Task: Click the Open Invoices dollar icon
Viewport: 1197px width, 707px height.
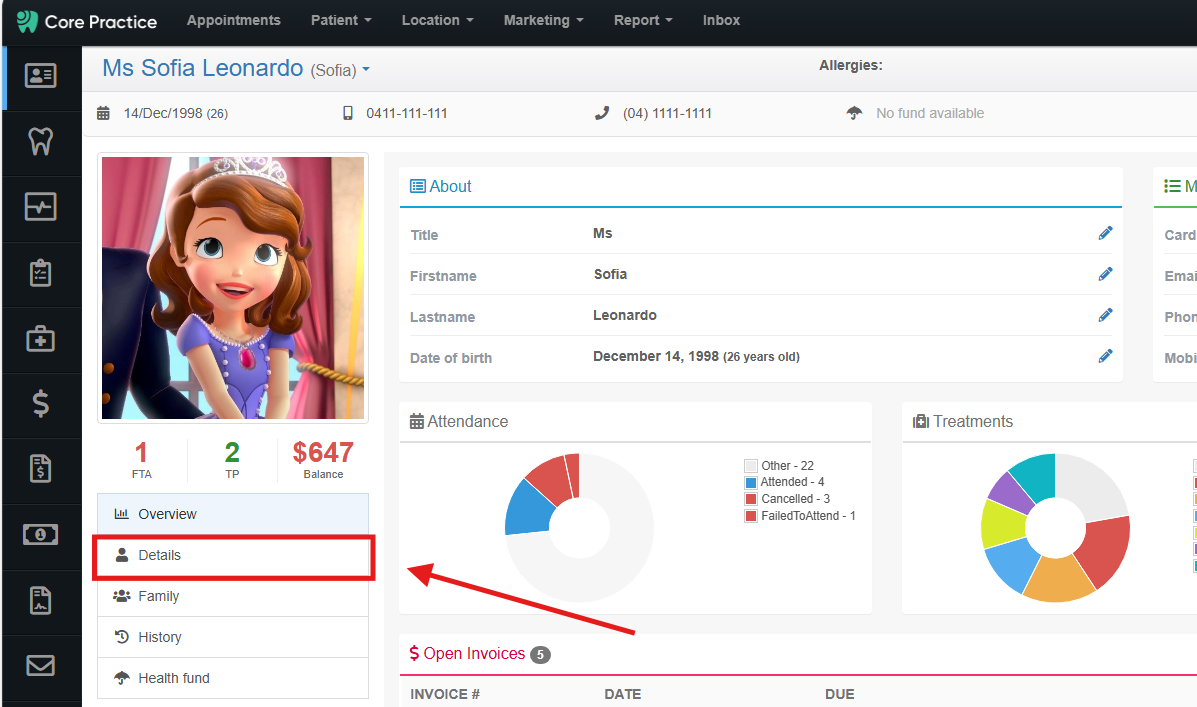Action: click(414, 654)
